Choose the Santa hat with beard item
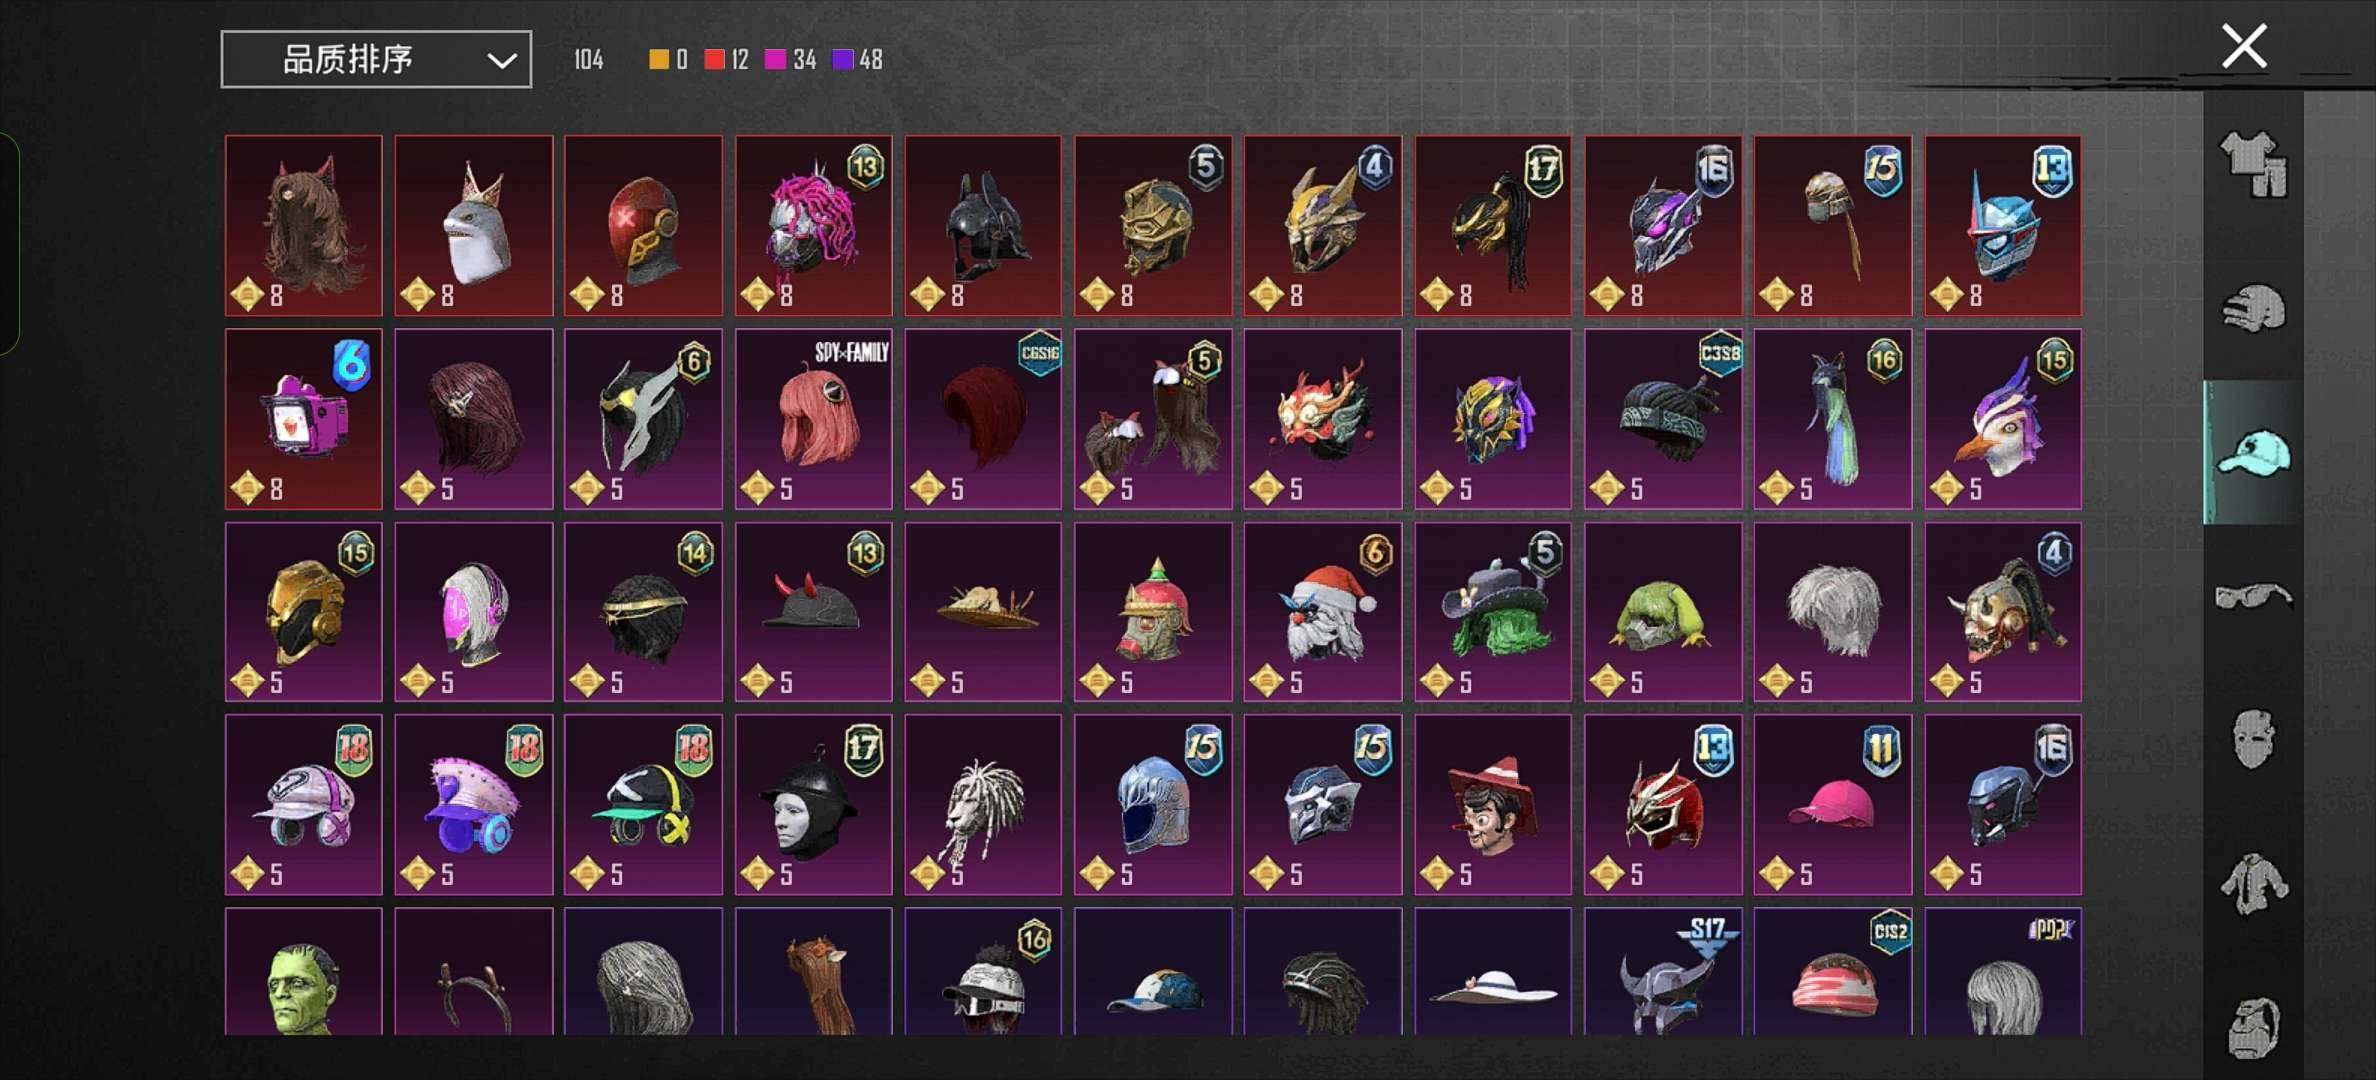2376x1080 pixels. (1323, 612)
